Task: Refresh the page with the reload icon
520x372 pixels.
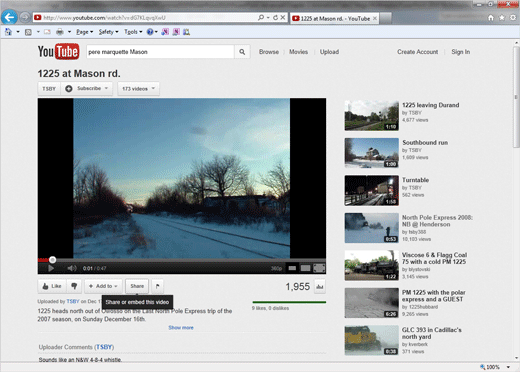Action: pyautogui.click(x=275, y=17)
